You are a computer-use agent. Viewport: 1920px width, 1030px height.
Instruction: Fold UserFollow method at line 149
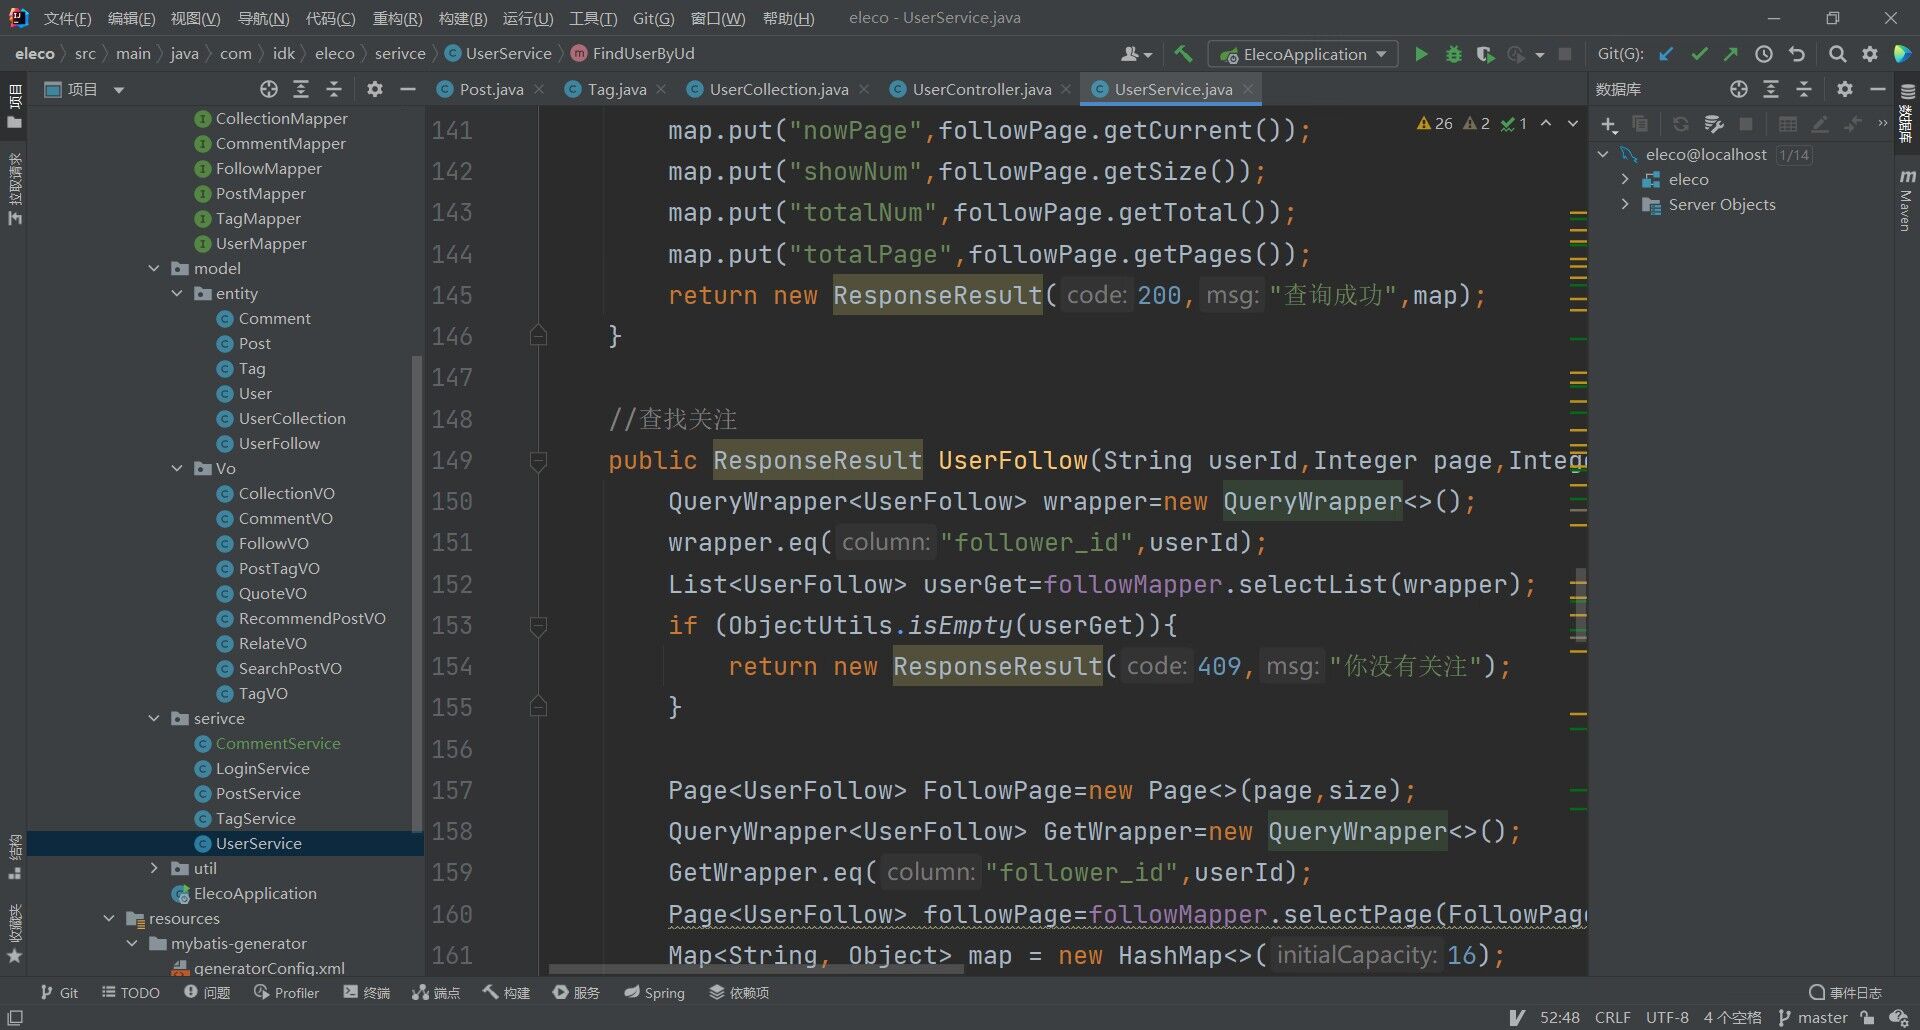pyautogui.click(x=538, y=461)
